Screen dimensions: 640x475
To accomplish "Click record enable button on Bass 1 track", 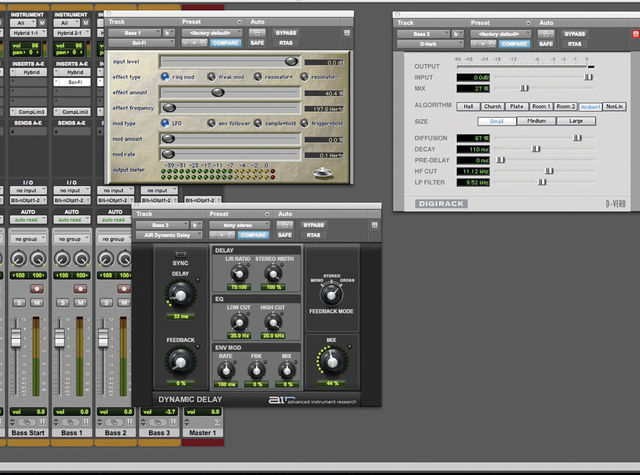I will coord(80,289).
